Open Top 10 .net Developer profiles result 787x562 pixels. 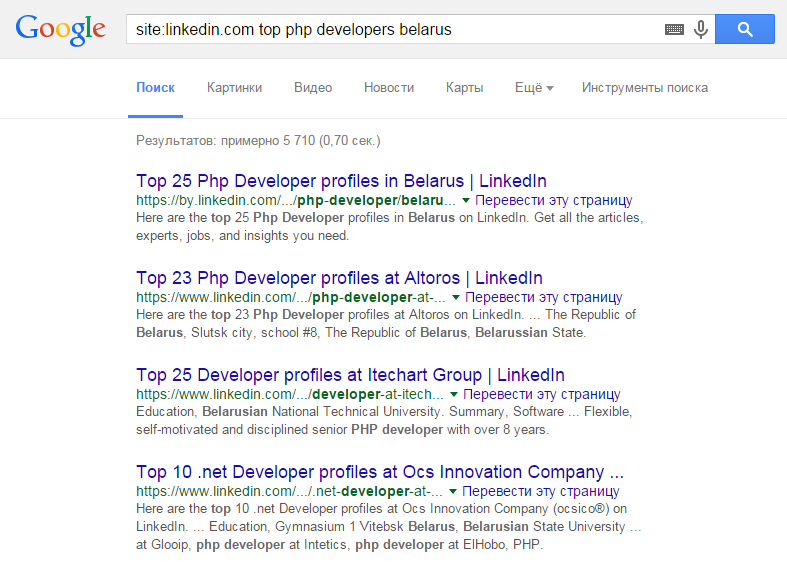380,472
